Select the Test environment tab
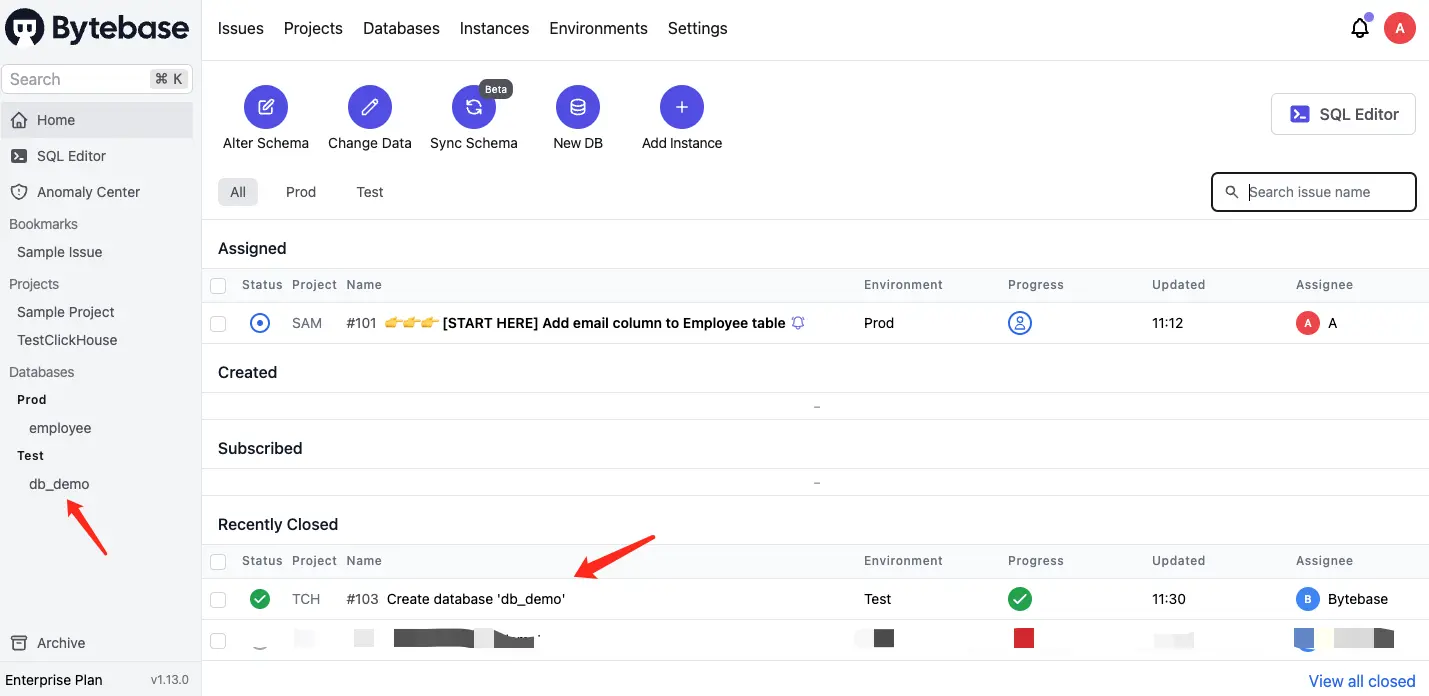1429x696 pixels. point(370,192)
